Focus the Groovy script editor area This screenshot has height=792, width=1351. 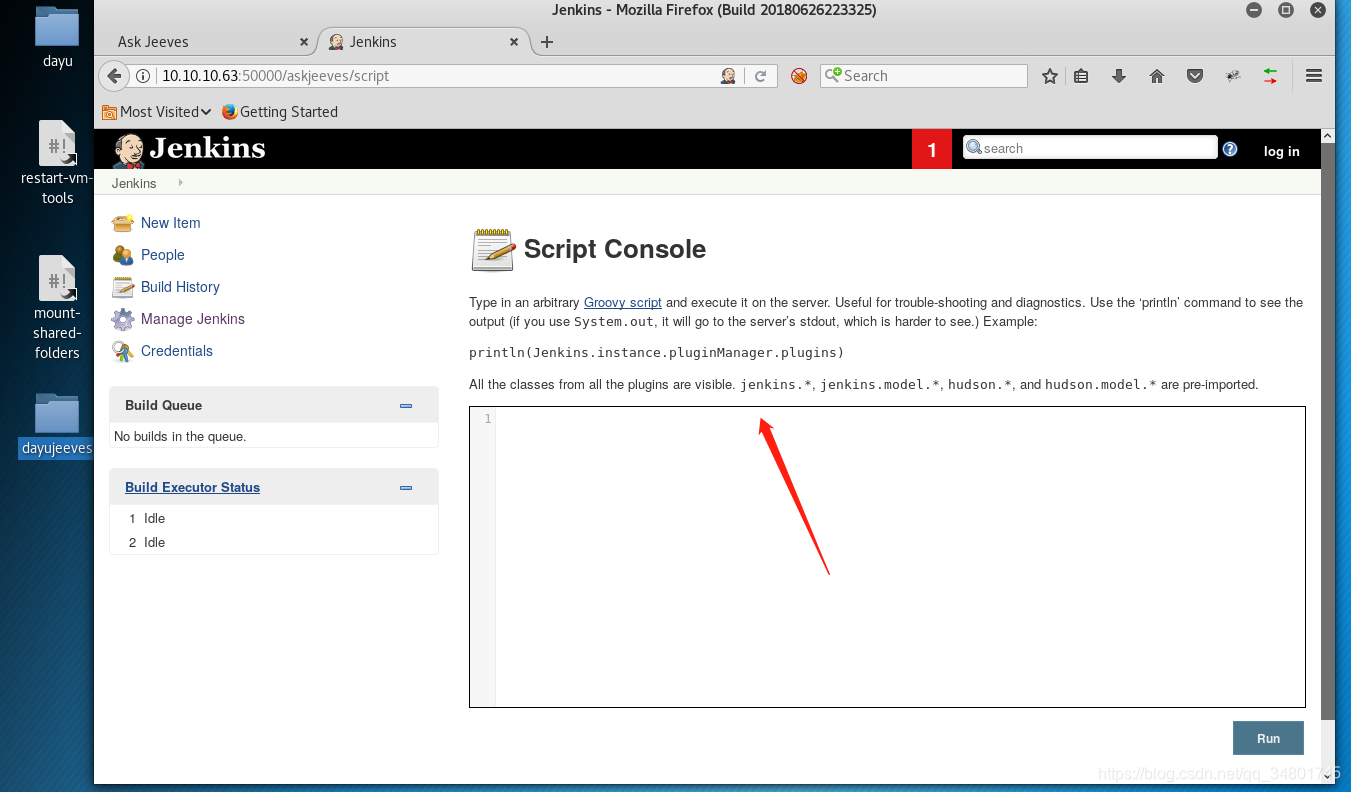[887, 557]
